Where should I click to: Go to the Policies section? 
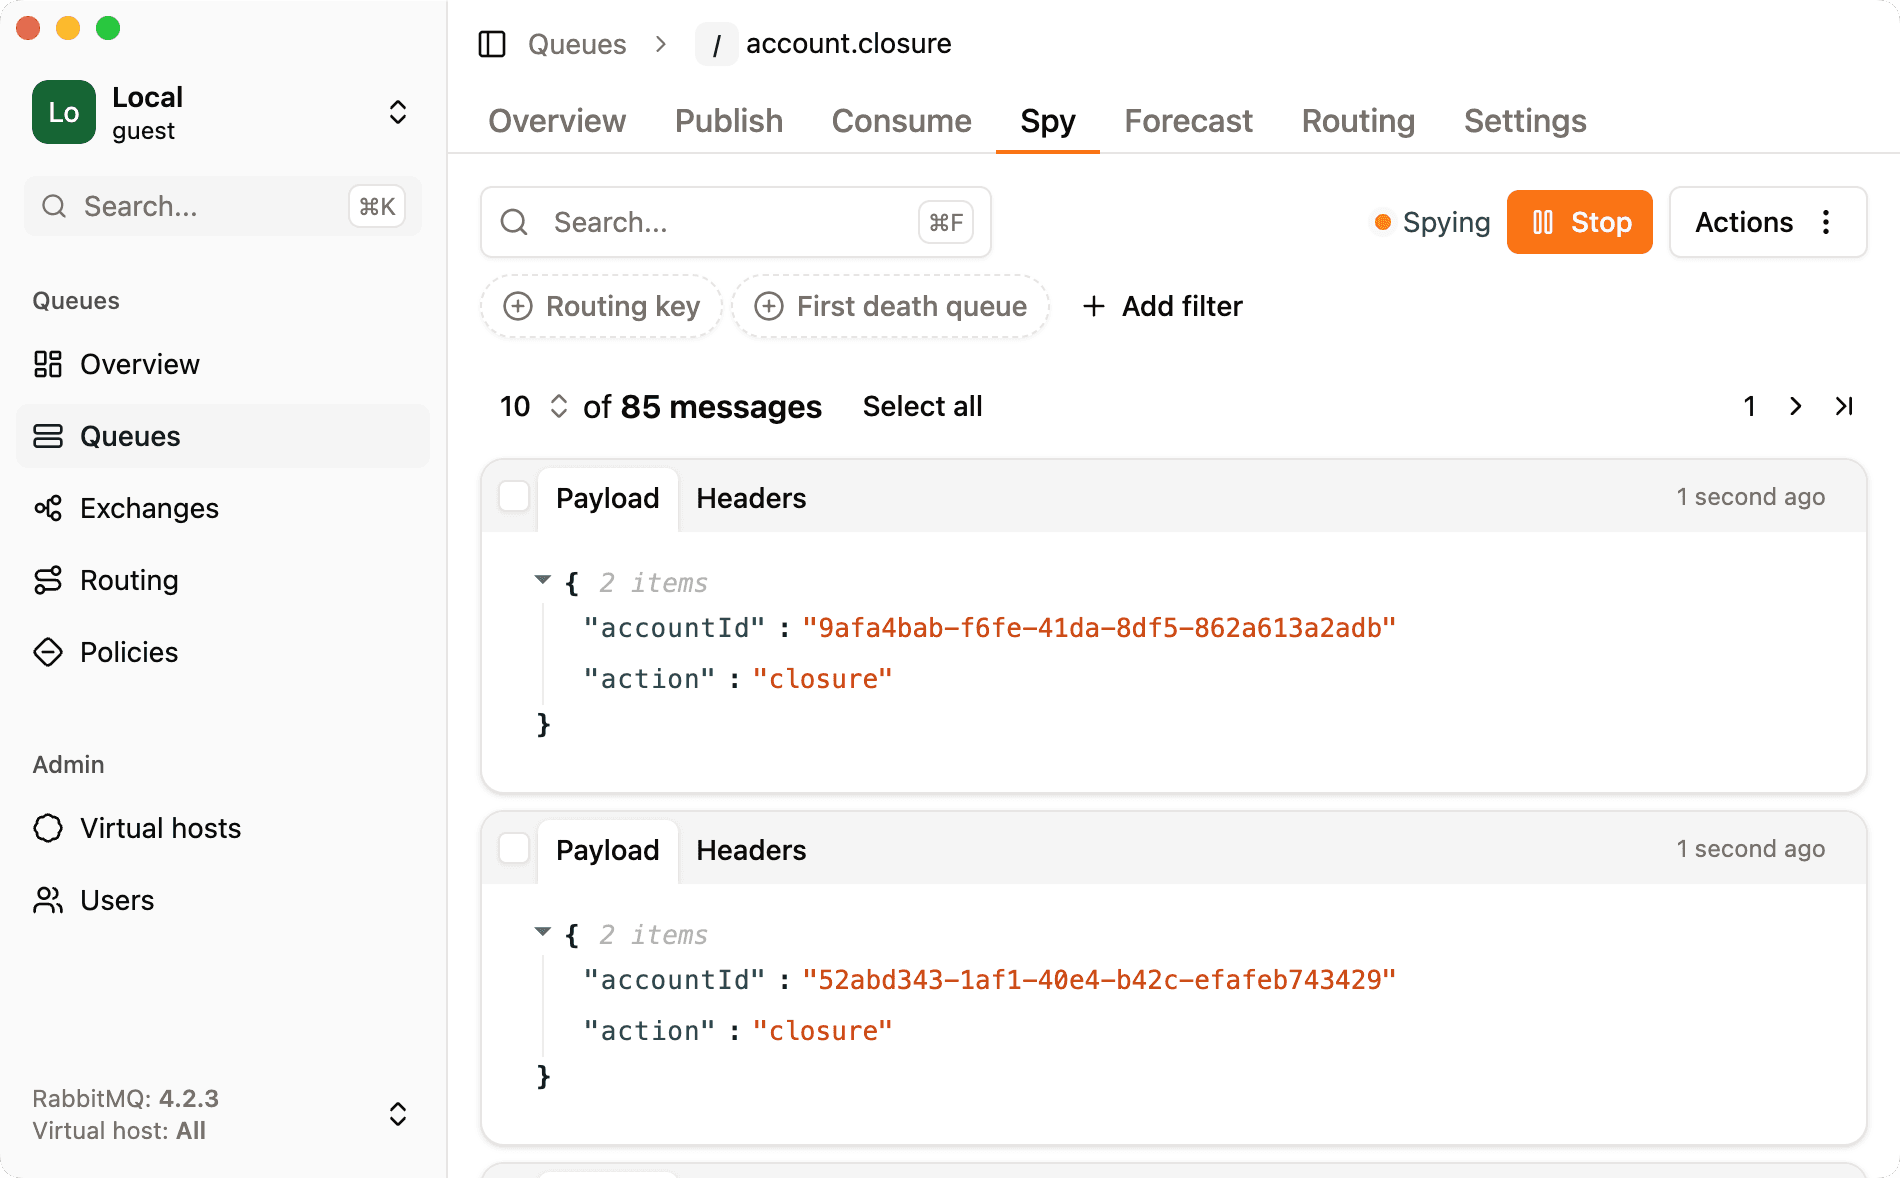pyautogui.click(x=128, y=652)
